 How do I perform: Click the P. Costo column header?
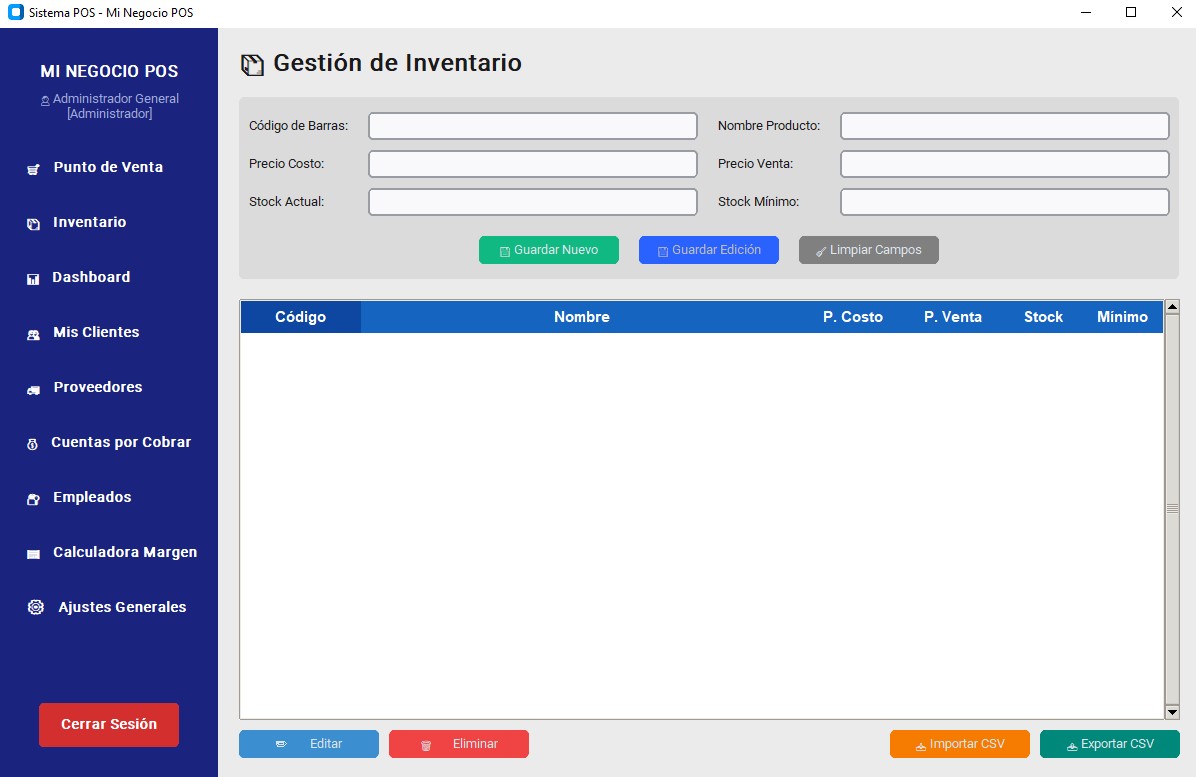[853, 317]
